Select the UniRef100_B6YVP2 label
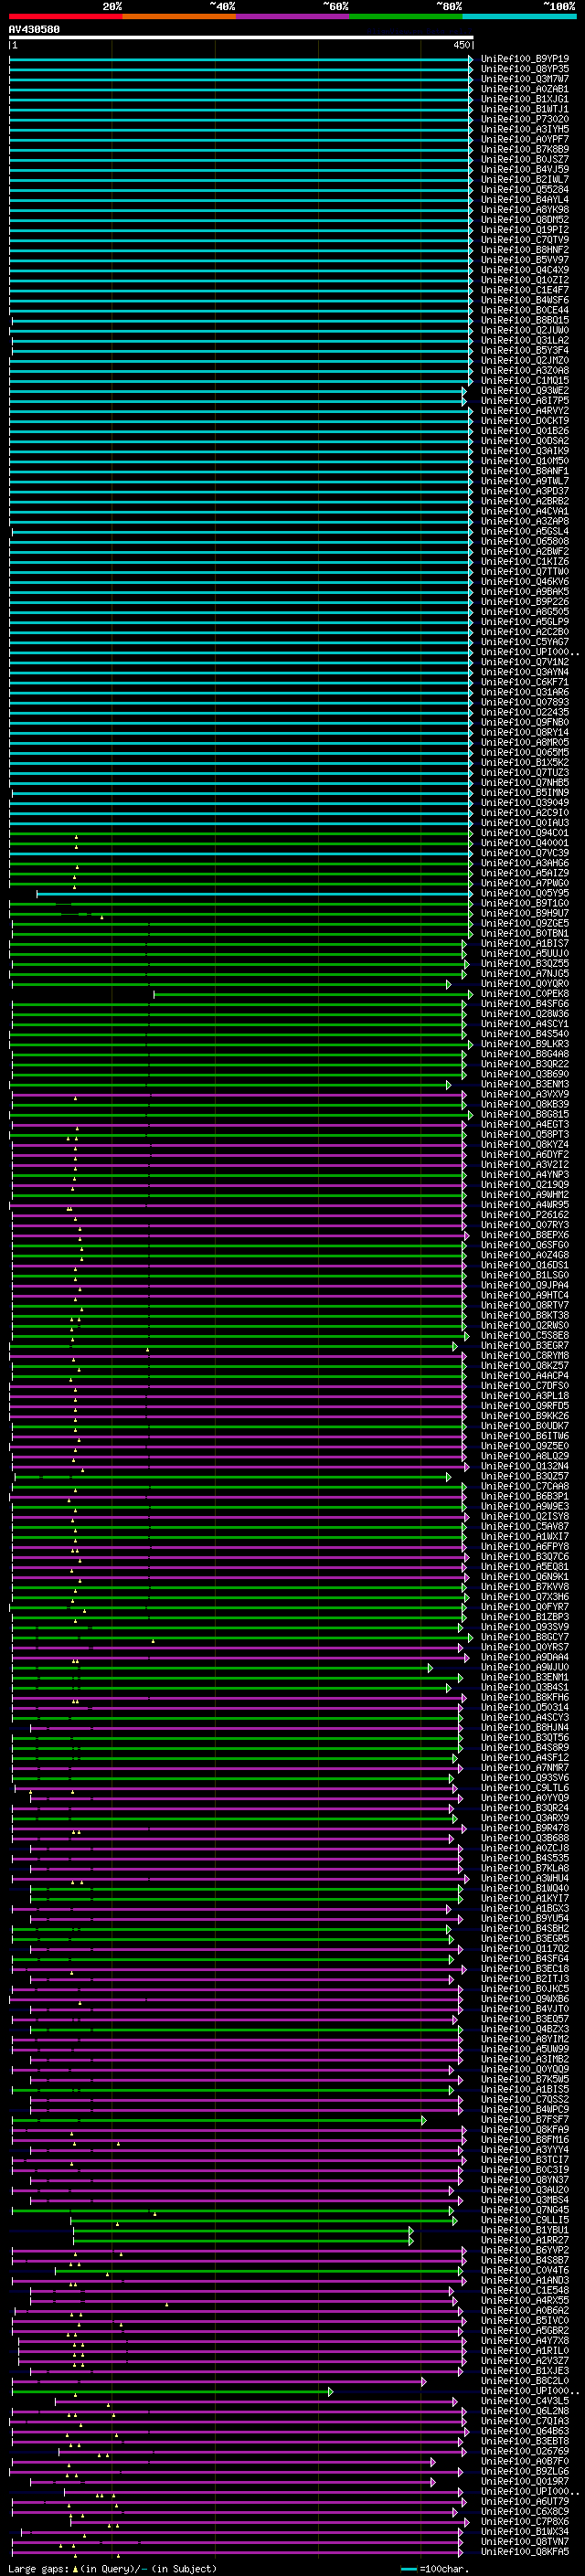585x2576 pixels. 525,2250
